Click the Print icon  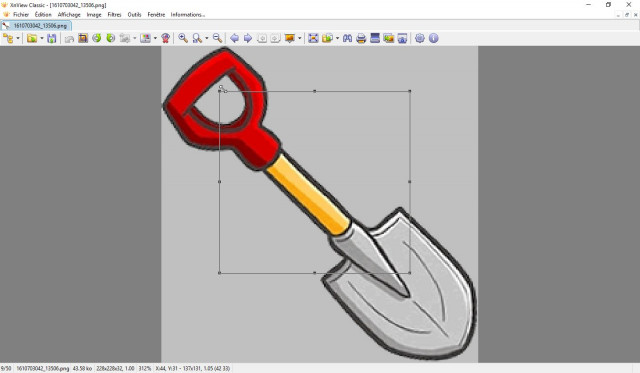pos(361,38)
